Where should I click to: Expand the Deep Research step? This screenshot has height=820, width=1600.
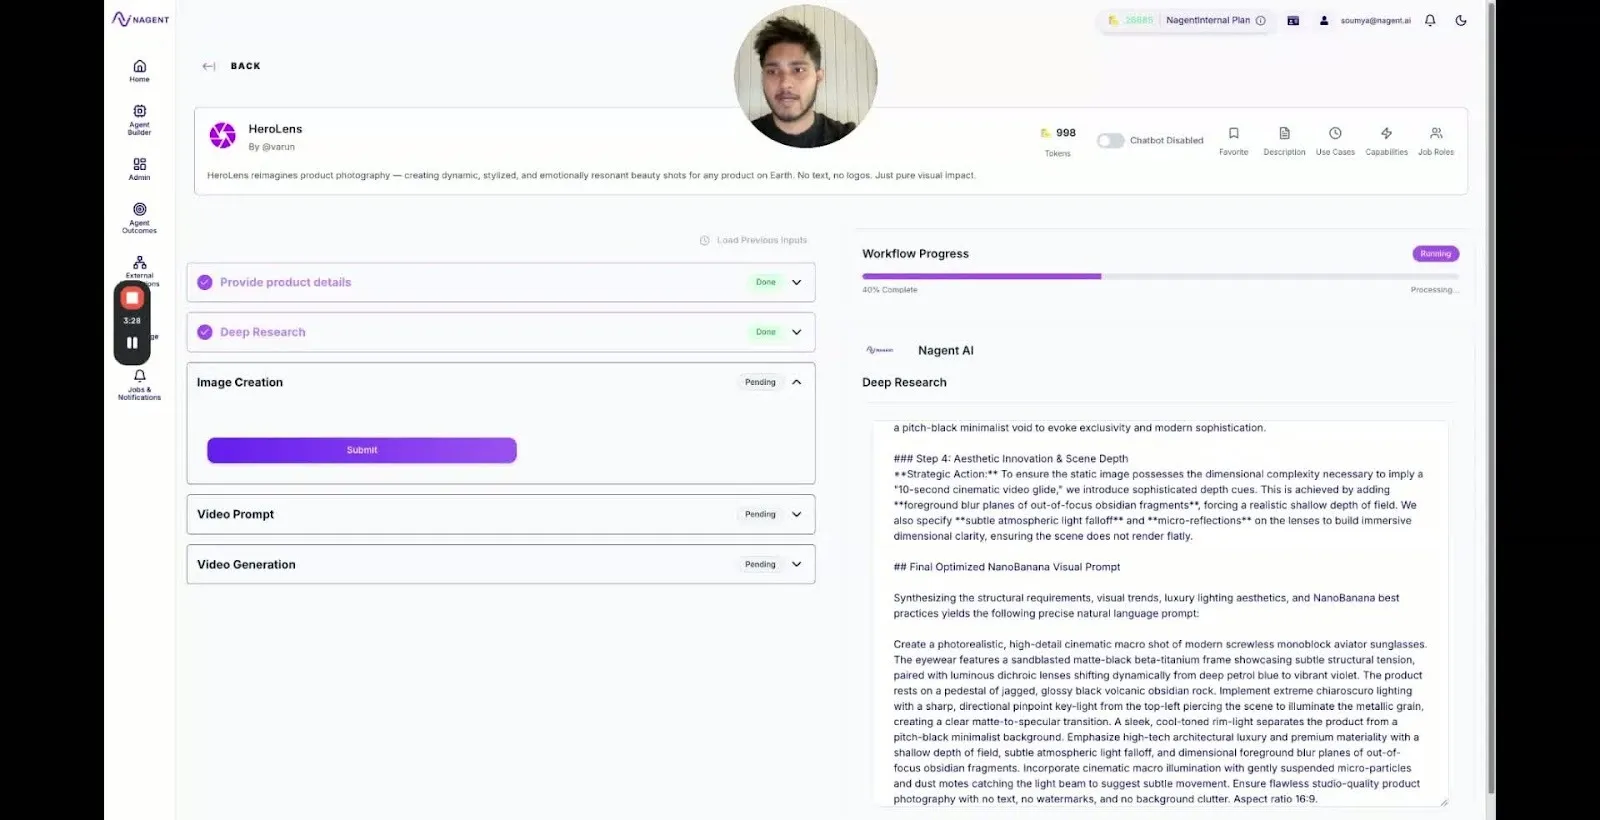796,332
